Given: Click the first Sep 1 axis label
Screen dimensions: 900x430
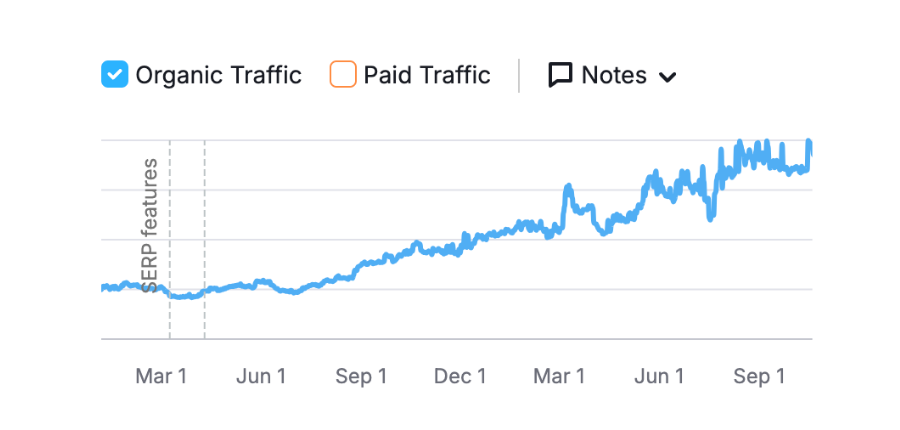Looking at the screenshot, I should coord(361,377).
